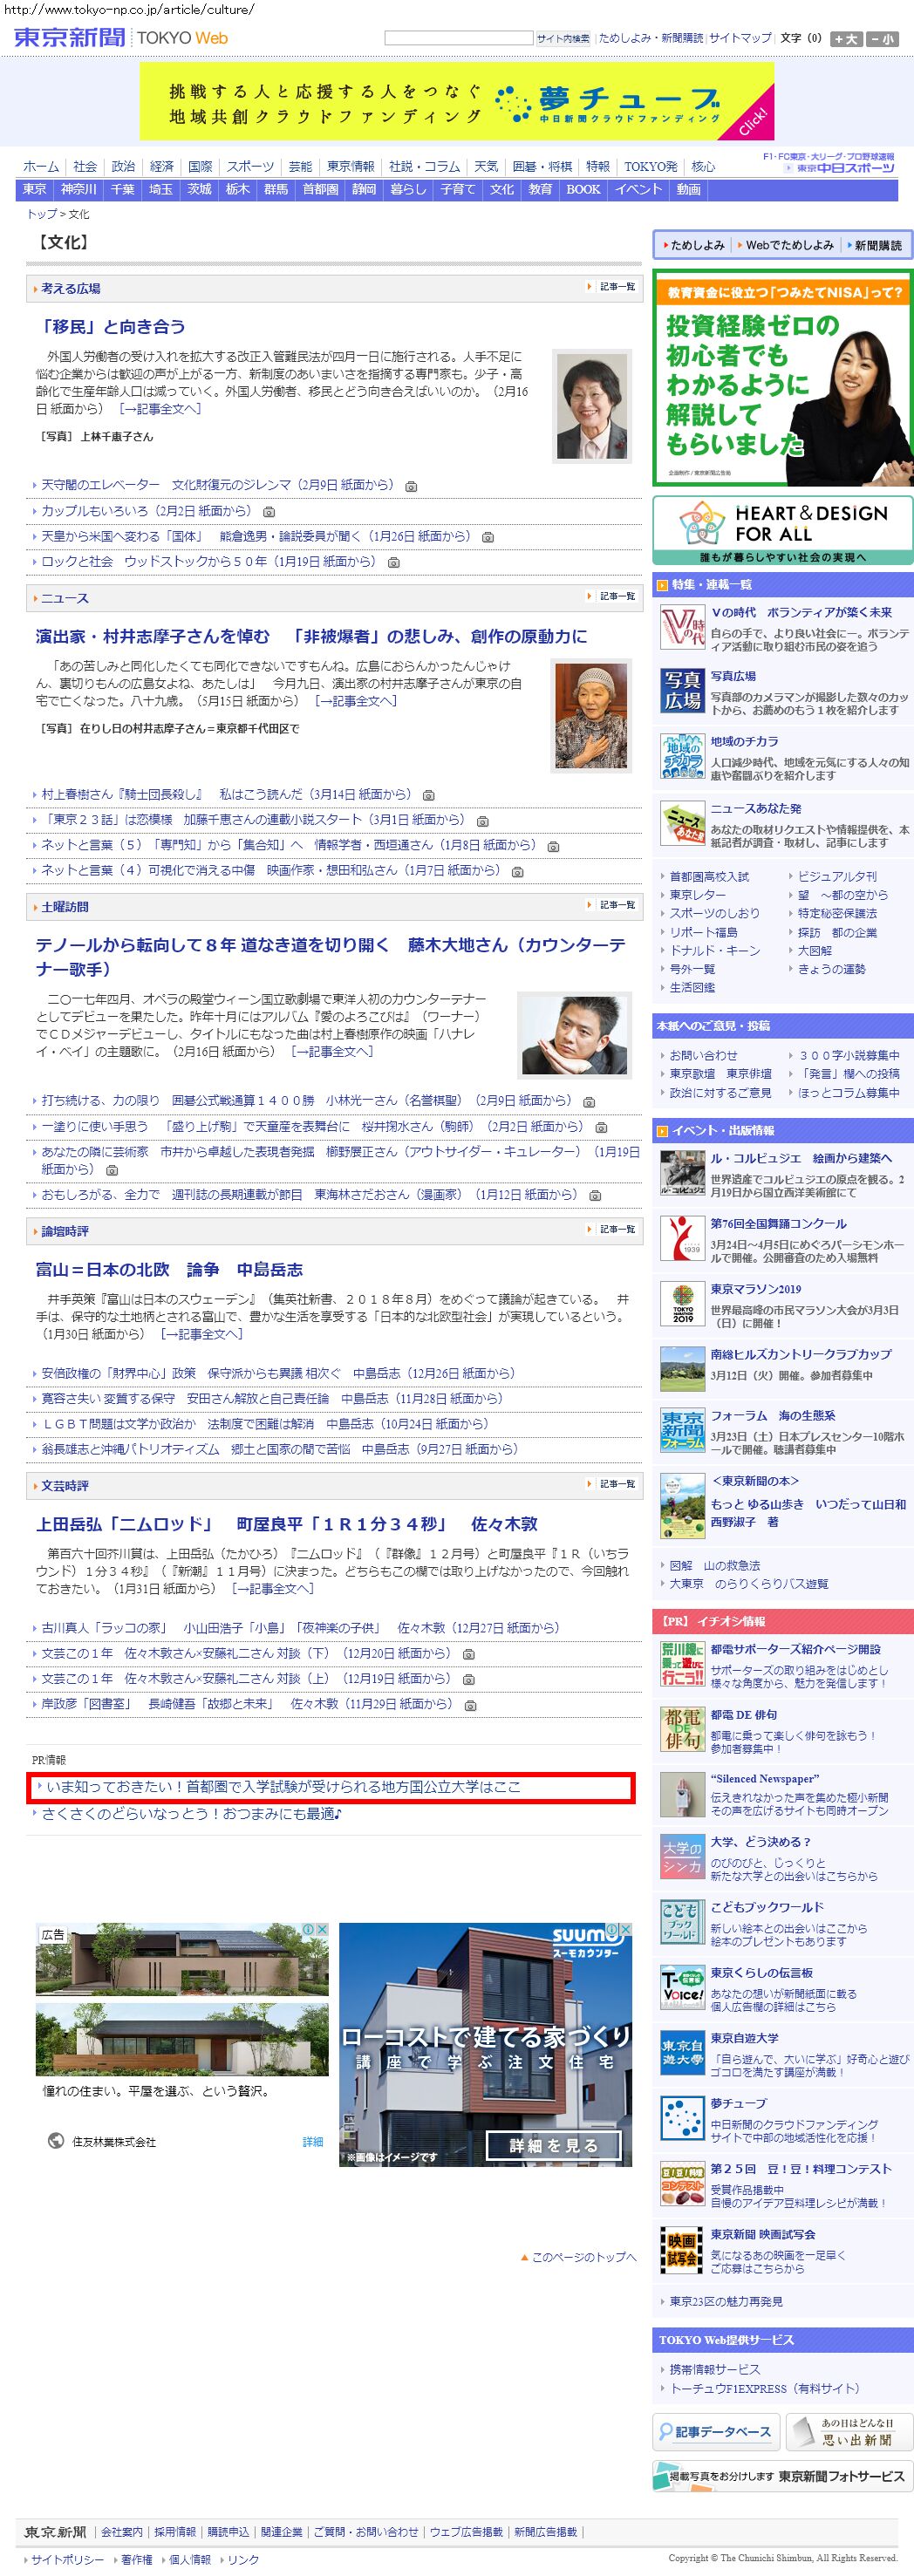Open the 豆!豆!料理コンテスト icon
The image size is (914, 2576).
[x=682, y=2184]
